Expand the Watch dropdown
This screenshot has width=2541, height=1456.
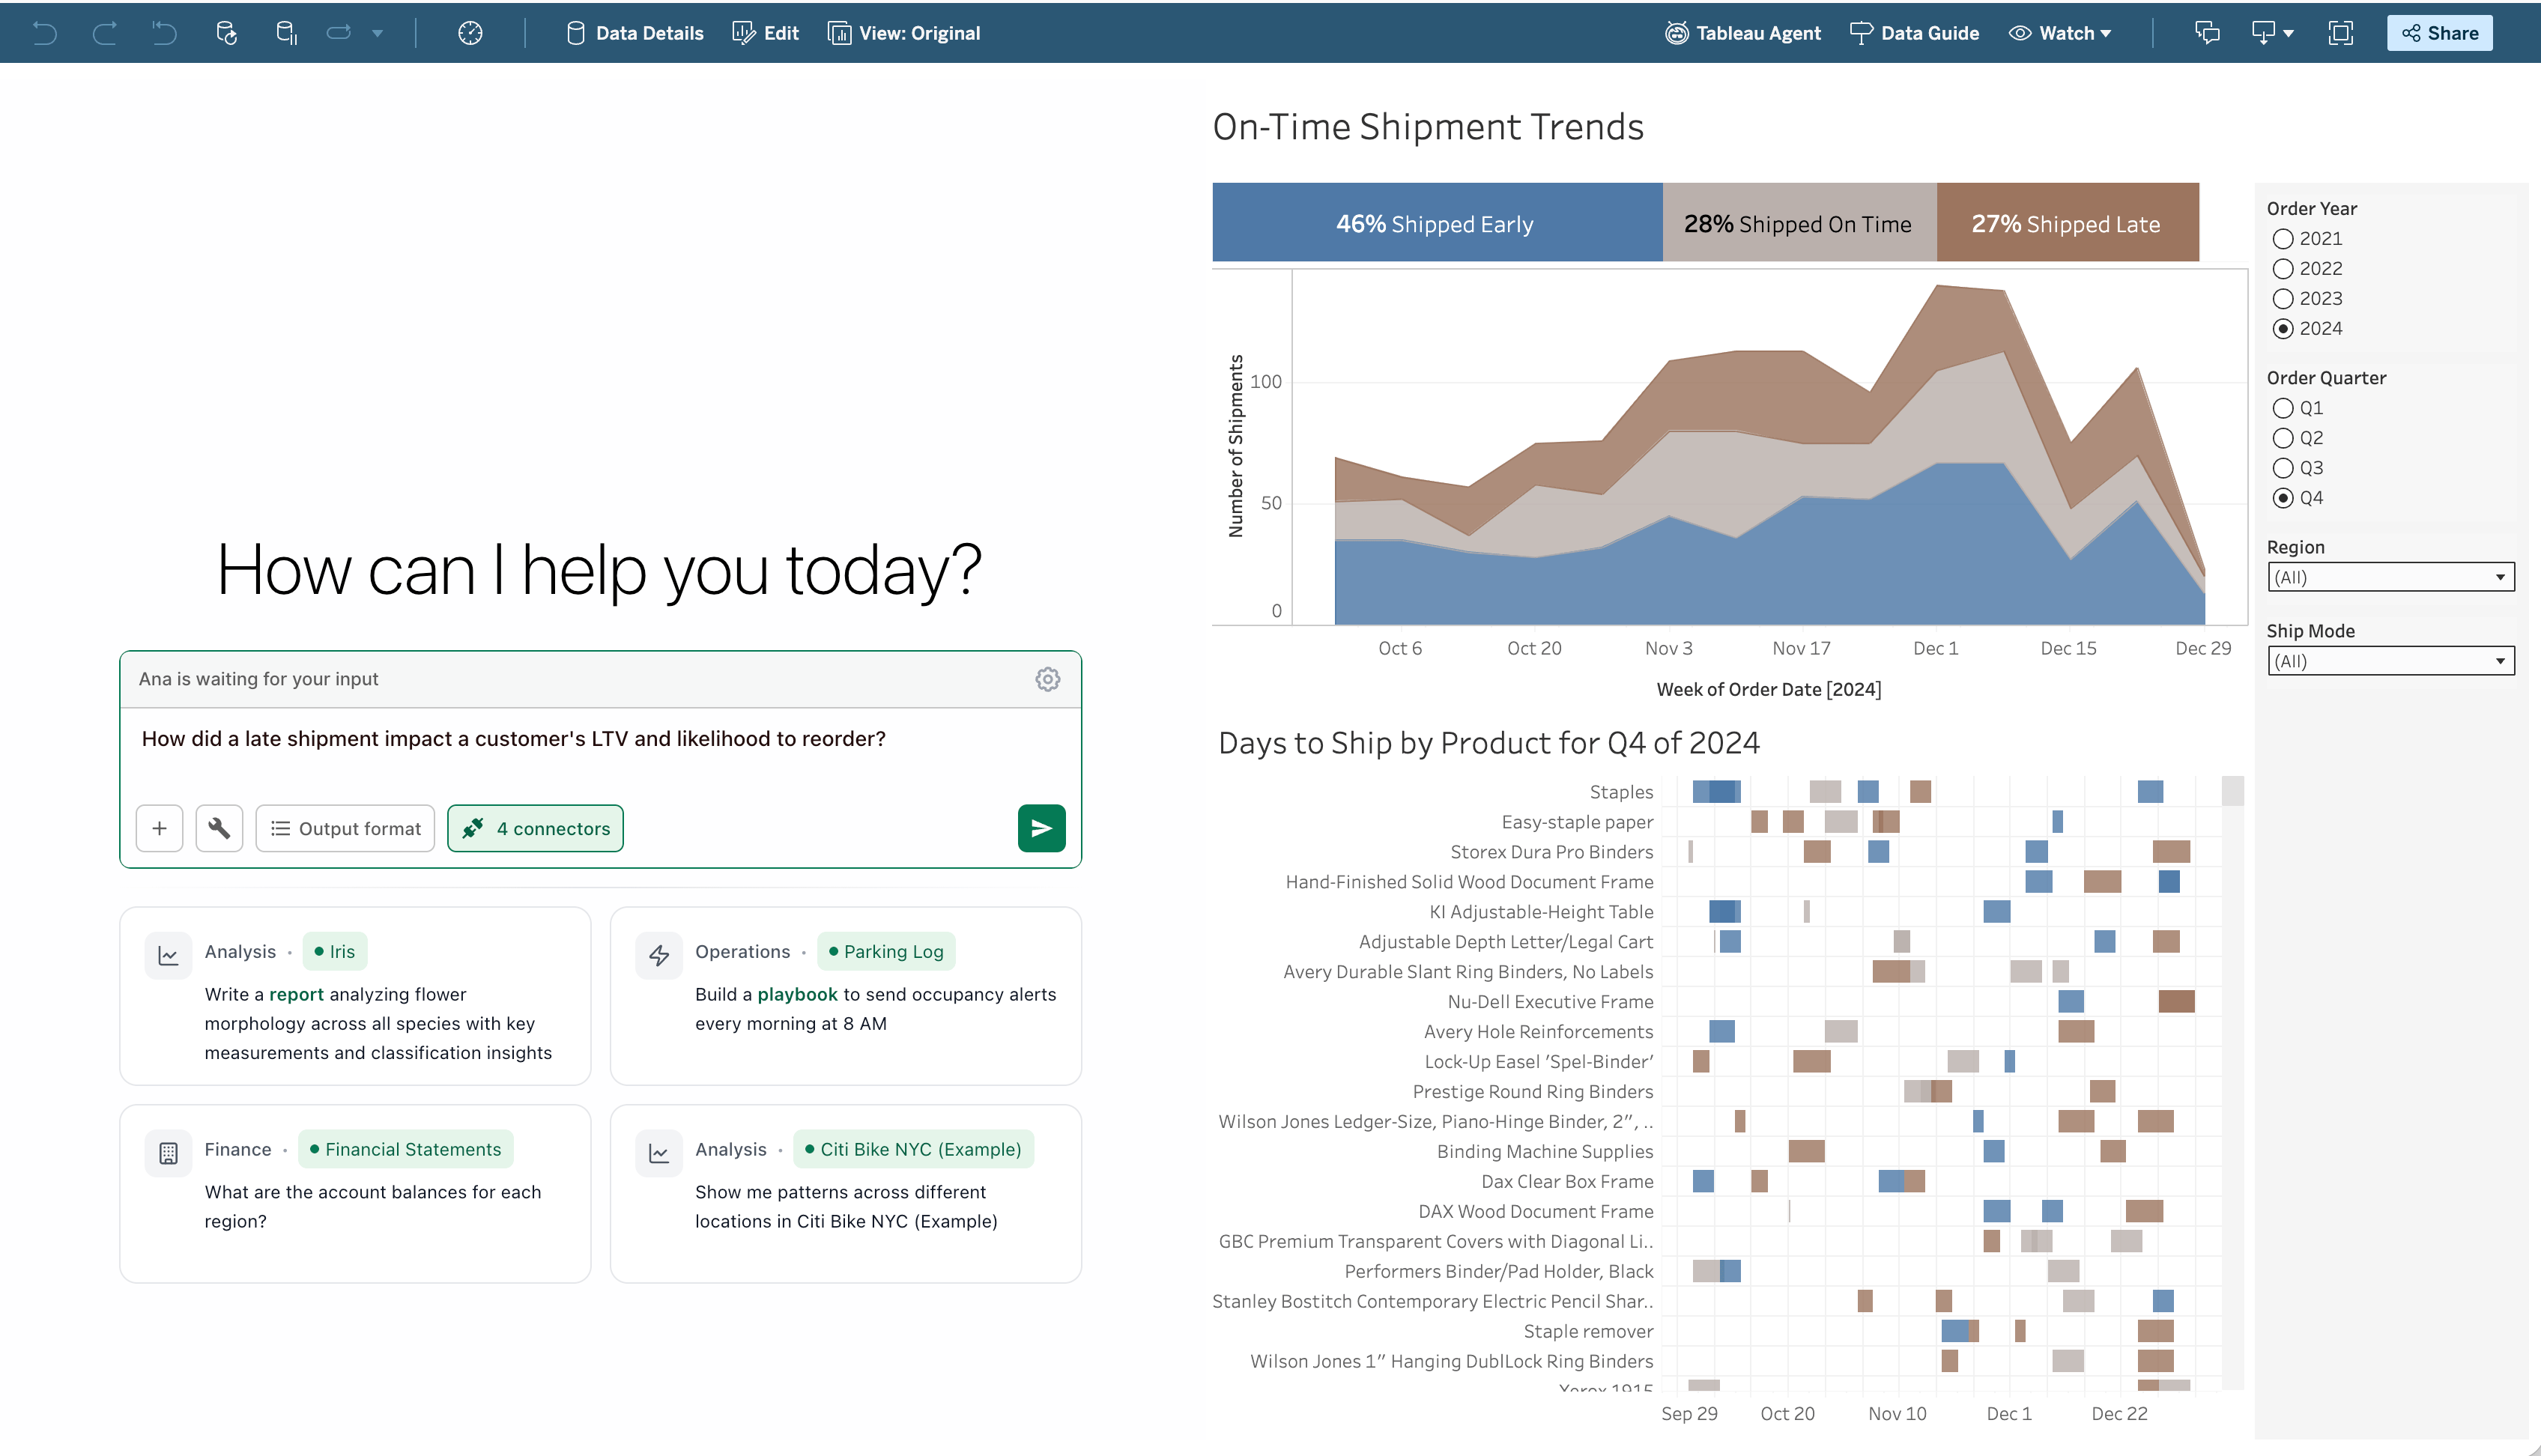pos(2060,33)
